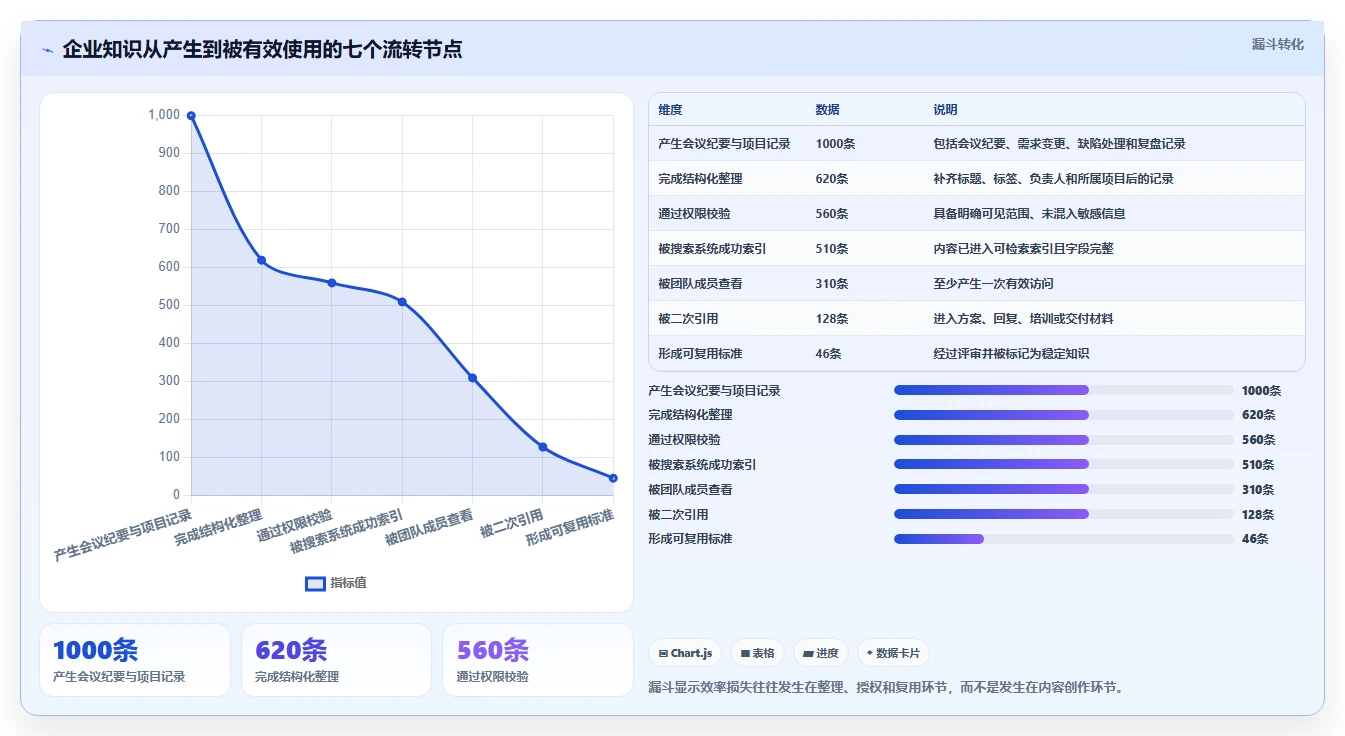Click the chart point for 形成可复用标准
1345x736 pixels.
613,478
